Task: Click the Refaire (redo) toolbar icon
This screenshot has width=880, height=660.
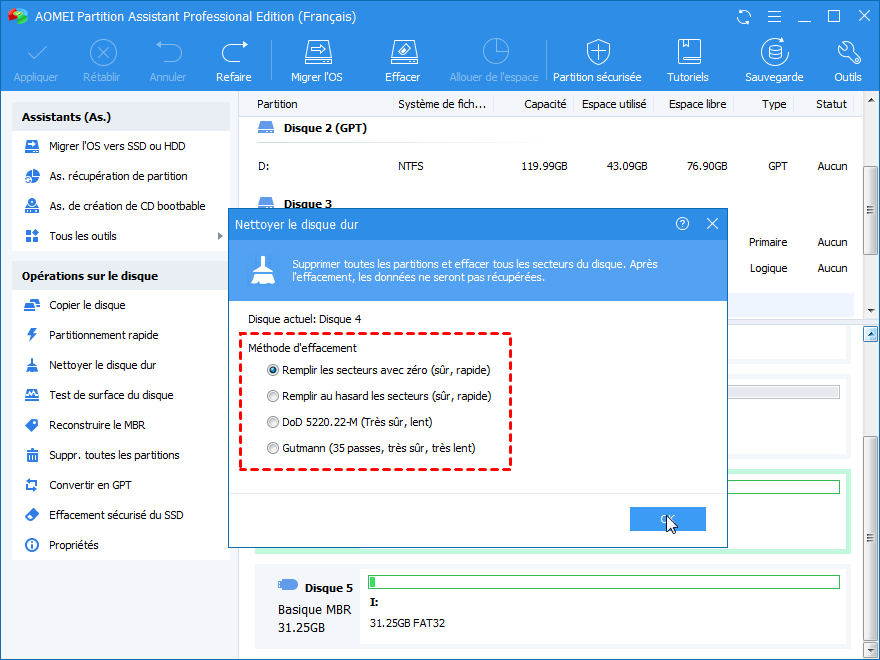Action: tap(234, 61)
